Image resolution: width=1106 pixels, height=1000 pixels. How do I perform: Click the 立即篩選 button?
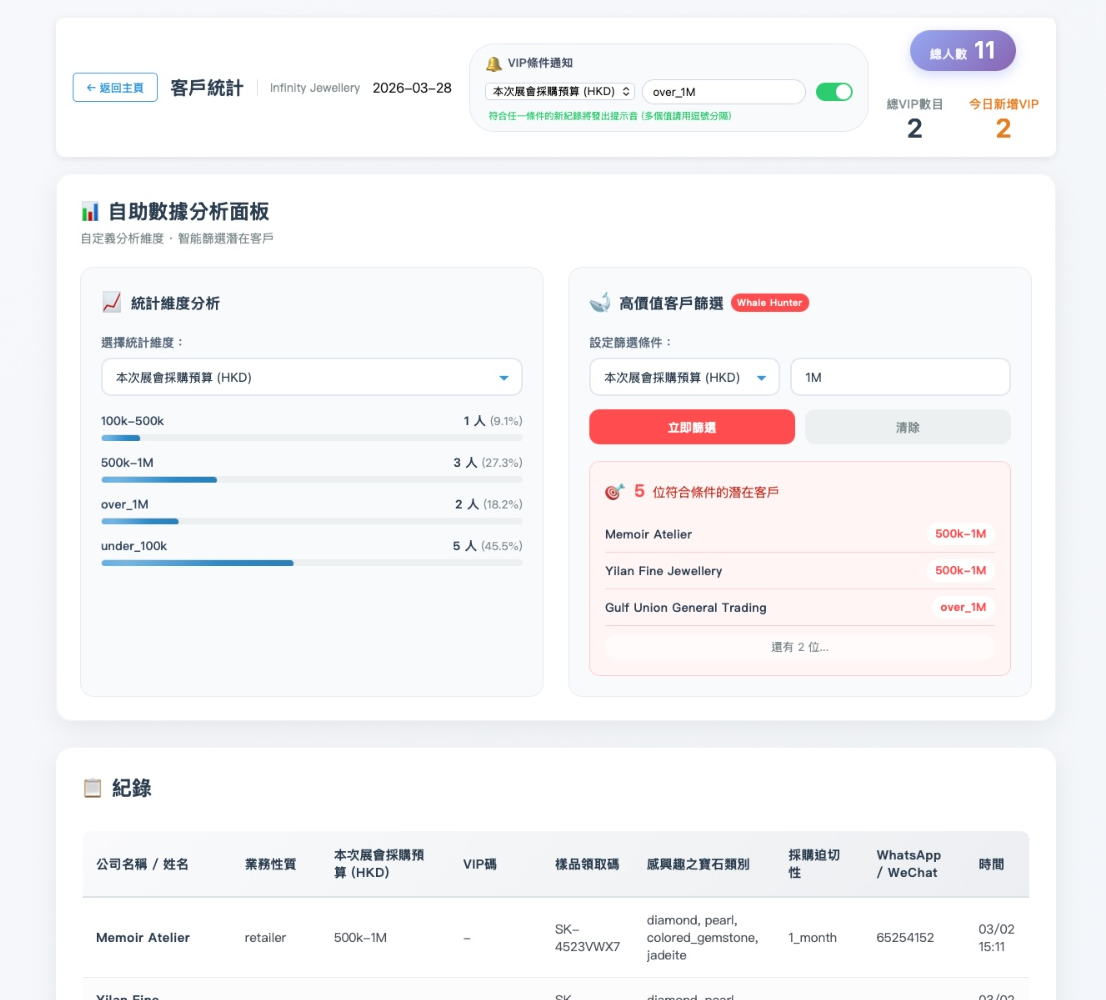point(692,427)
